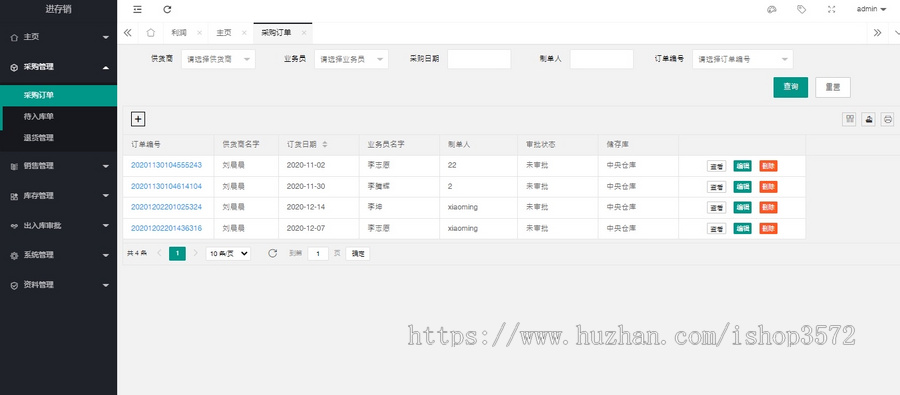The image size is (900, 395).
Task: Close the 采购订单 tab
Action: pos(304,33)
